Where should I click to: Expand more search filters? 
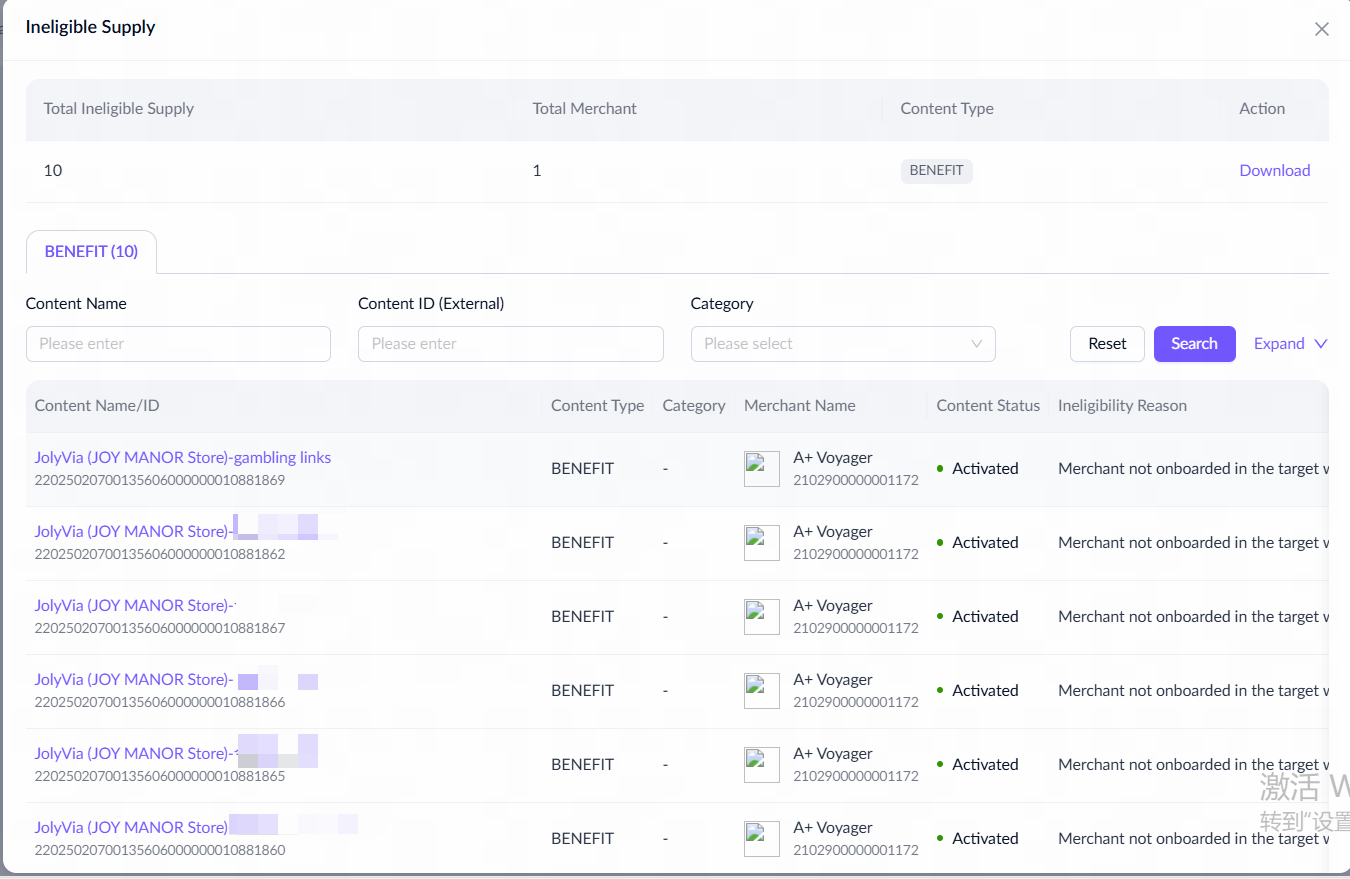(x=1290, y=344)
